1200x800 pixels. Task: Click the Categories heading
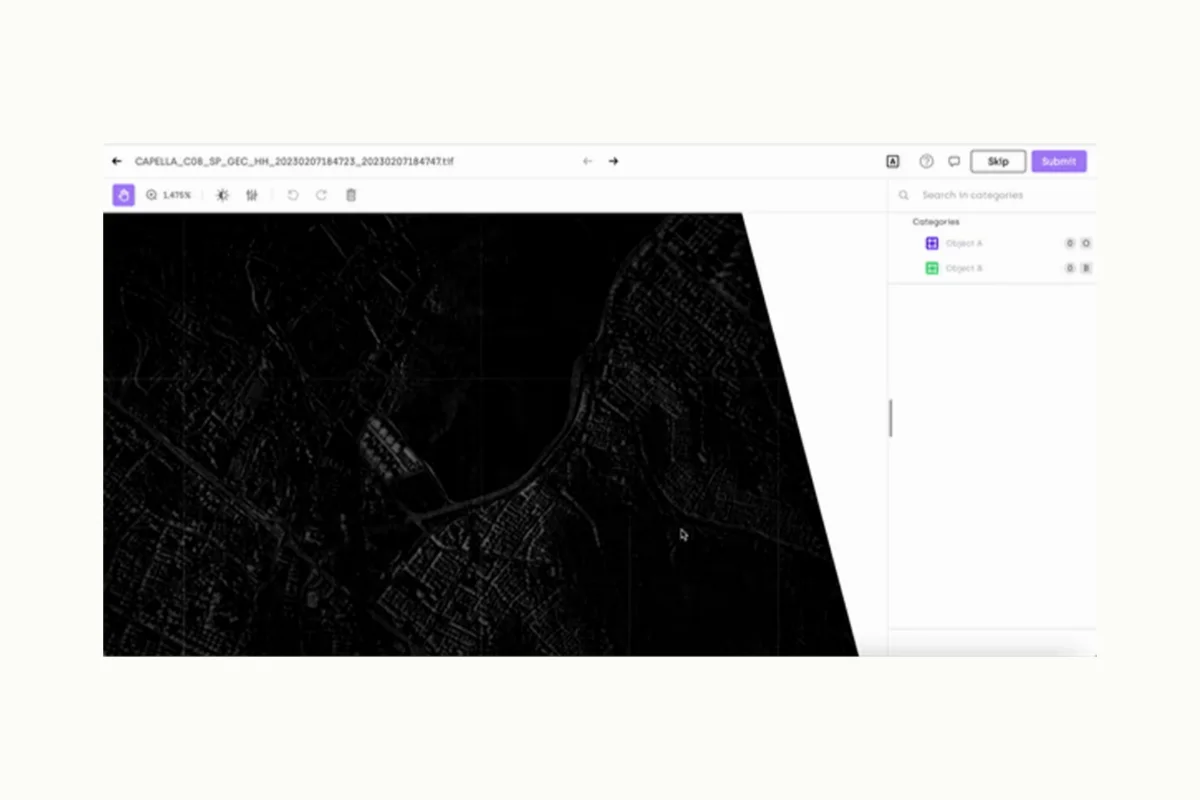936,222
